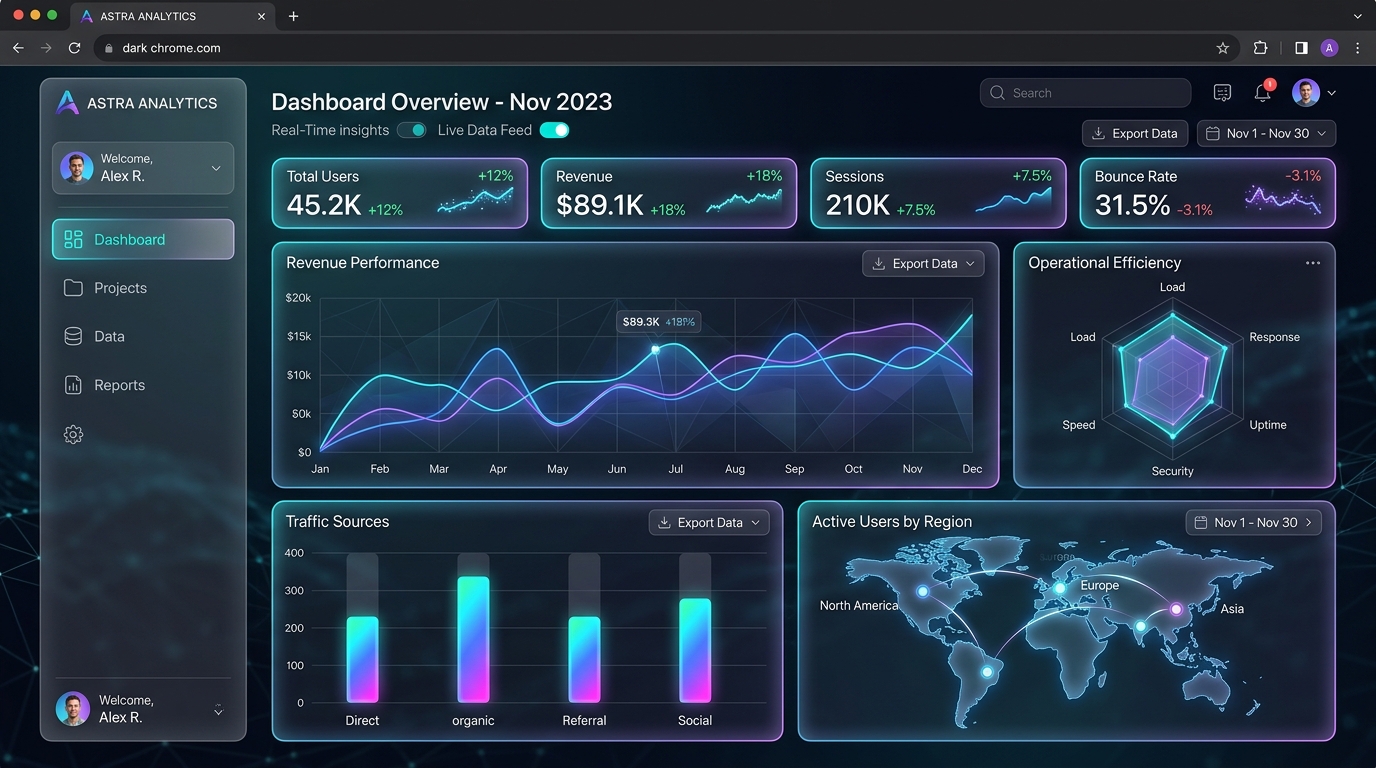
Task: Close the ASTRA ANALYTICS tab
Action: (262, 16)
